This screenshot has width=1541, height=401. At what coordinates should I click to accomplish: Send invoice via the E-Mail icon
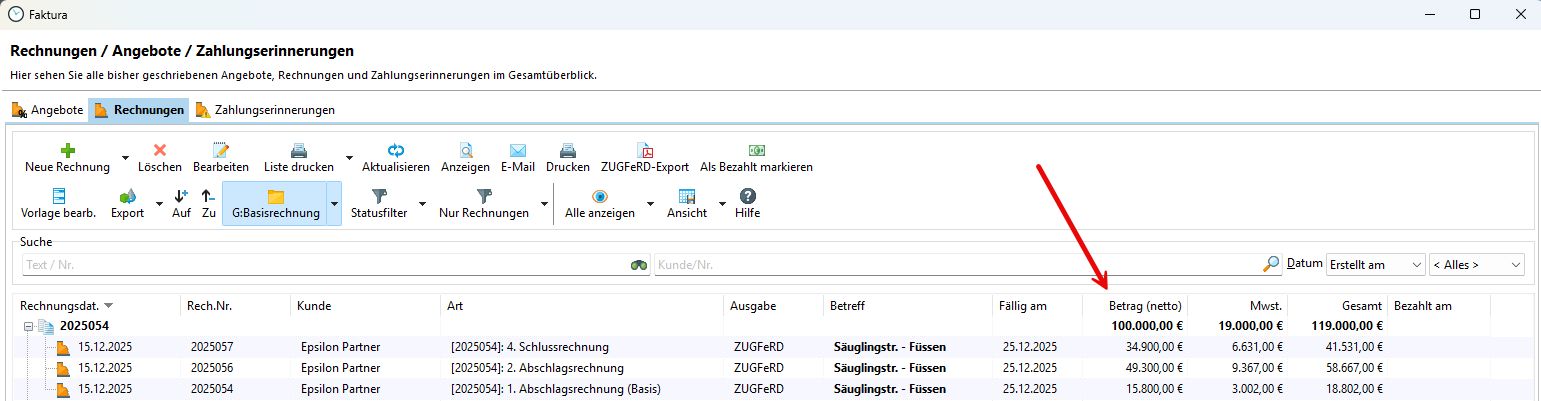(517, 151)
